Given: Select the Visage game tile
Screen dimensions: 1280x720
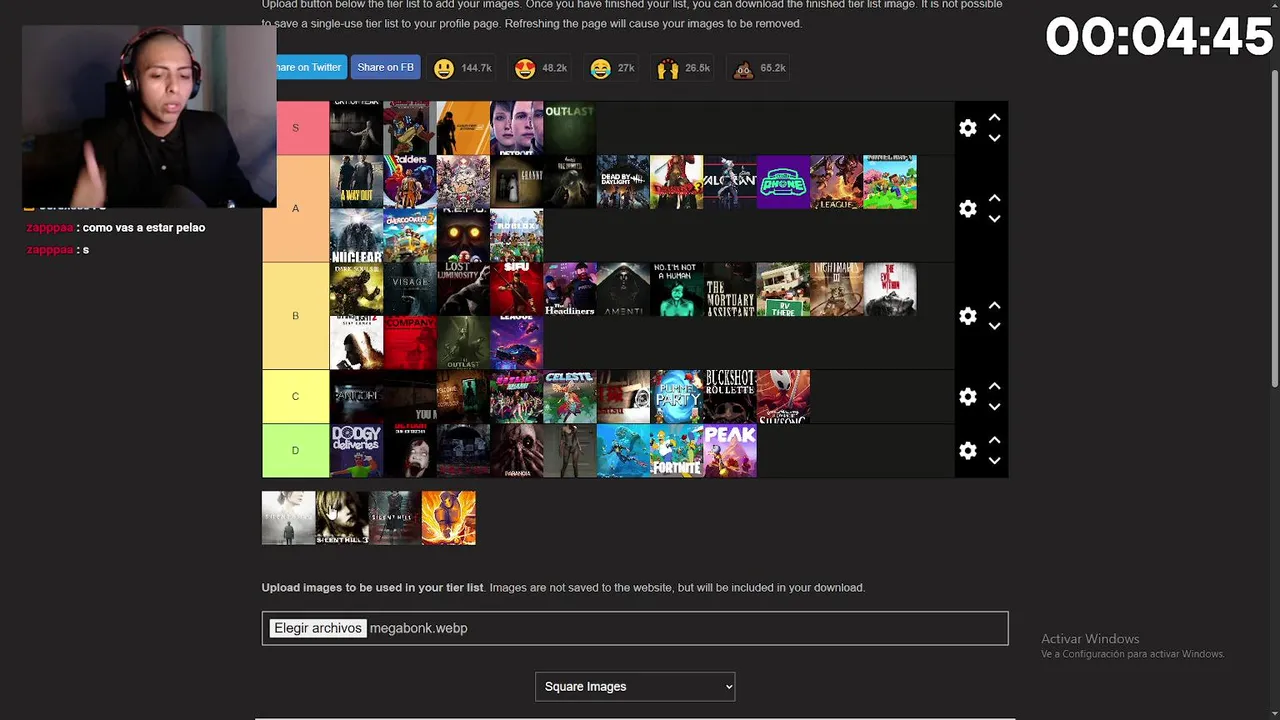Looking at the screenshot, I should tap(410, 289).
